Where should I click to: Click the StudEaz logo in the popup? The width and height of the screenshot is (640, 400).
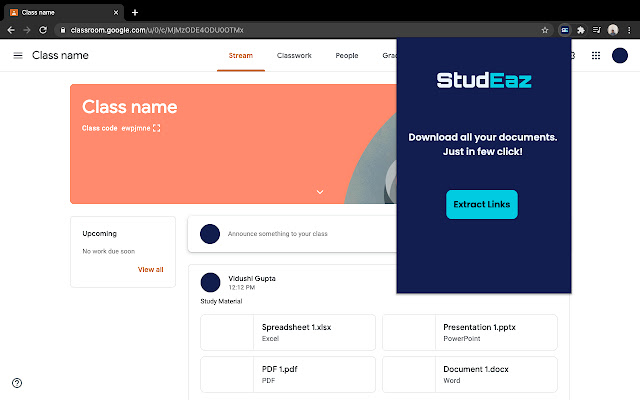pos(484,80)
